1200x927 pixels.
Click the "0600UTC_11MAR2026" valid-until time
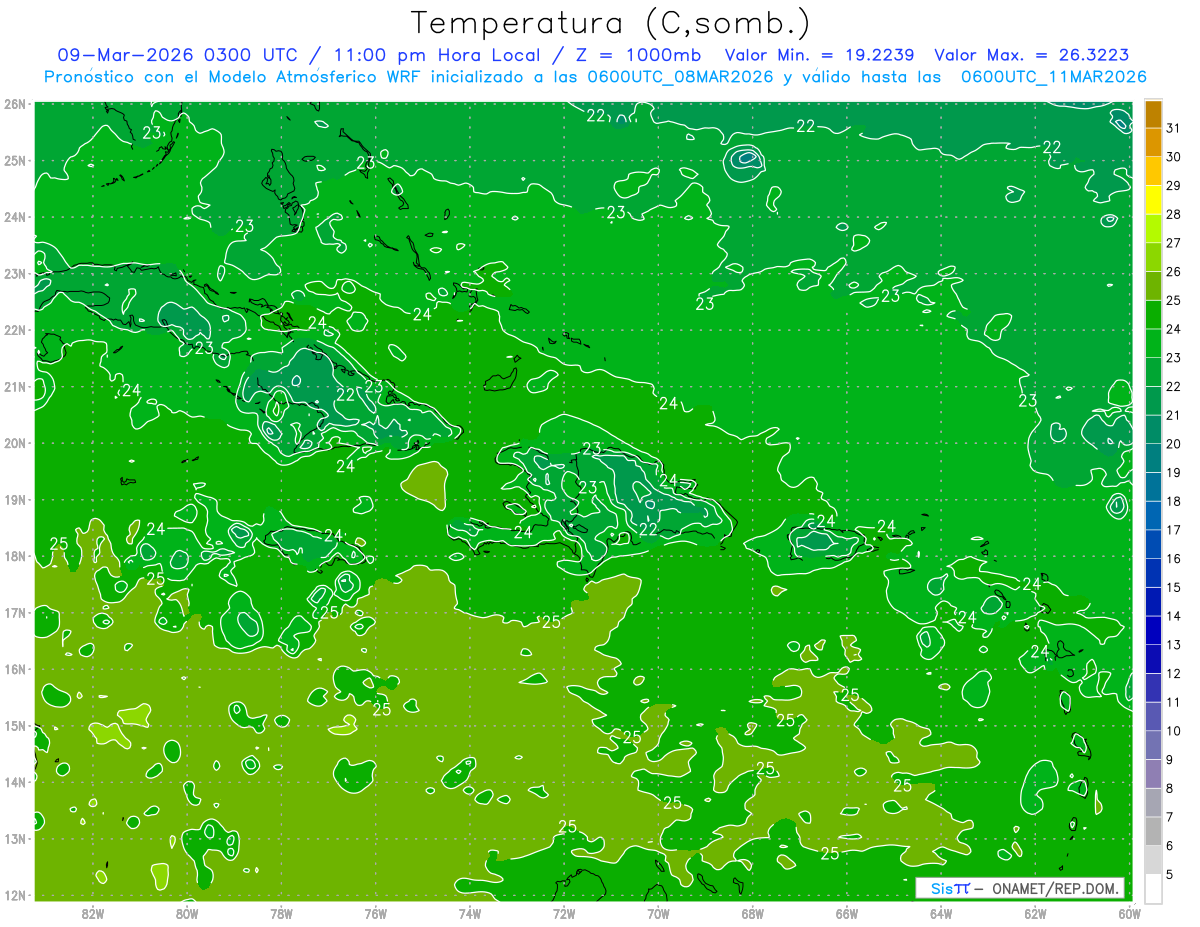click(x=1054, y=77)
